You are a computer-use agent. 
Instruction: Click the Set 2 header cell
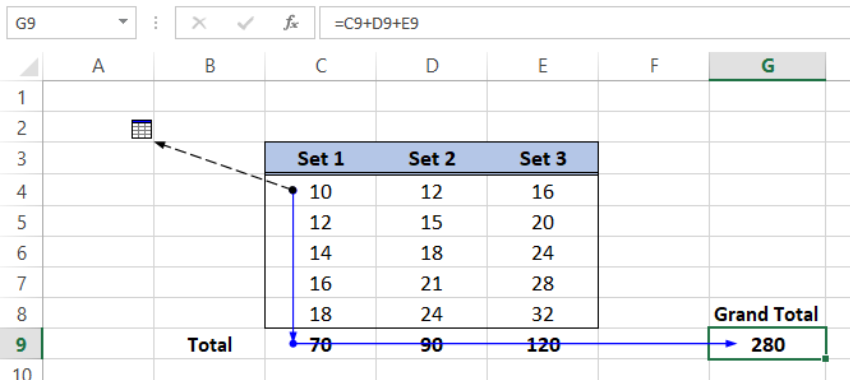click(432, 158)
